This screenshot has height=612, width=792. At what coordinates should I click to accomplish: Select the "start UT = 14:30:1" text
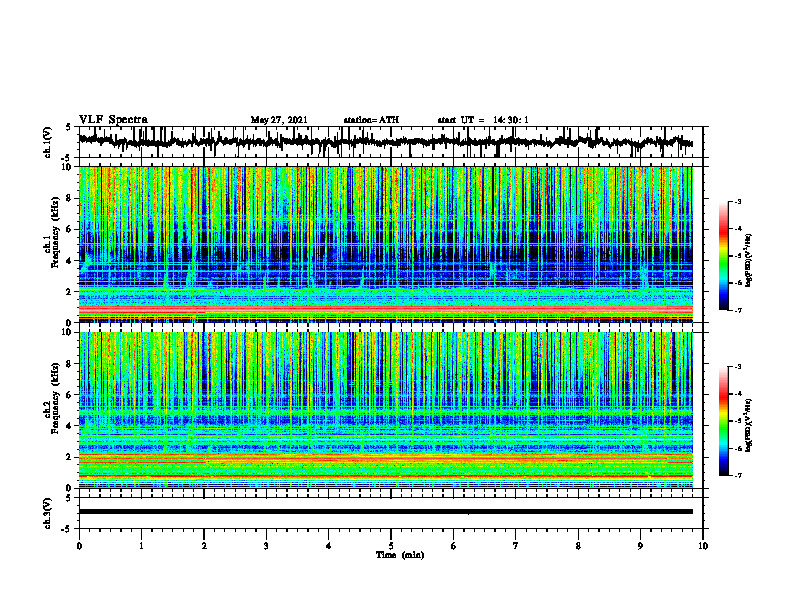coord(483,120)
